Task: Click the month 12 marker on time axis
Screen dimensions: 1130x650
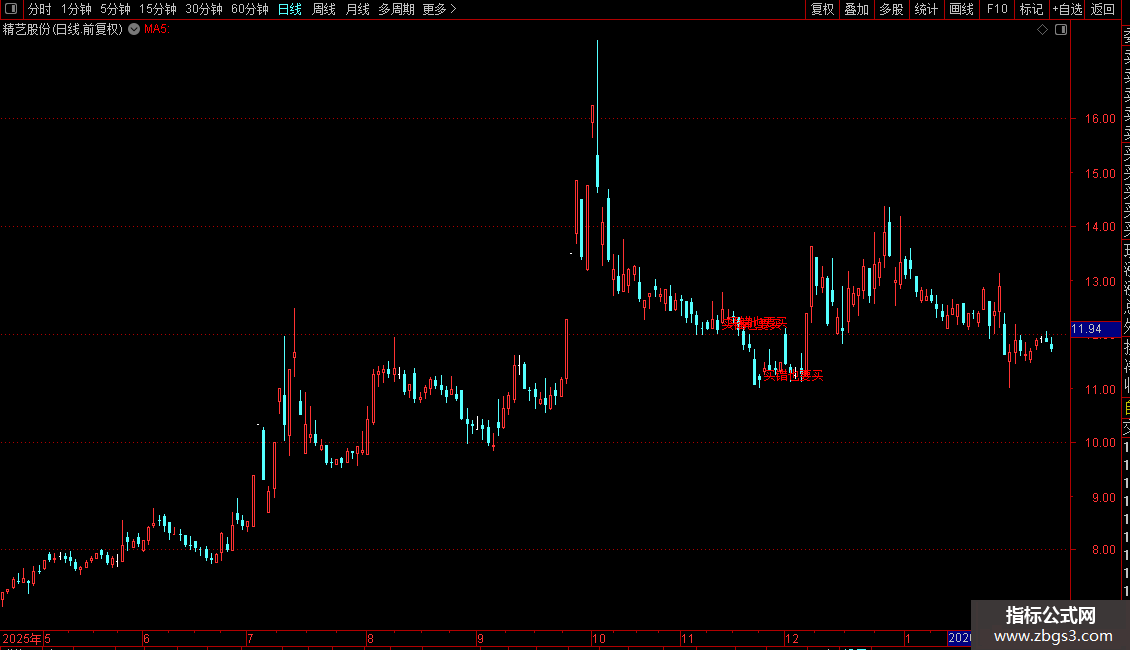Action: coord(792,638)
